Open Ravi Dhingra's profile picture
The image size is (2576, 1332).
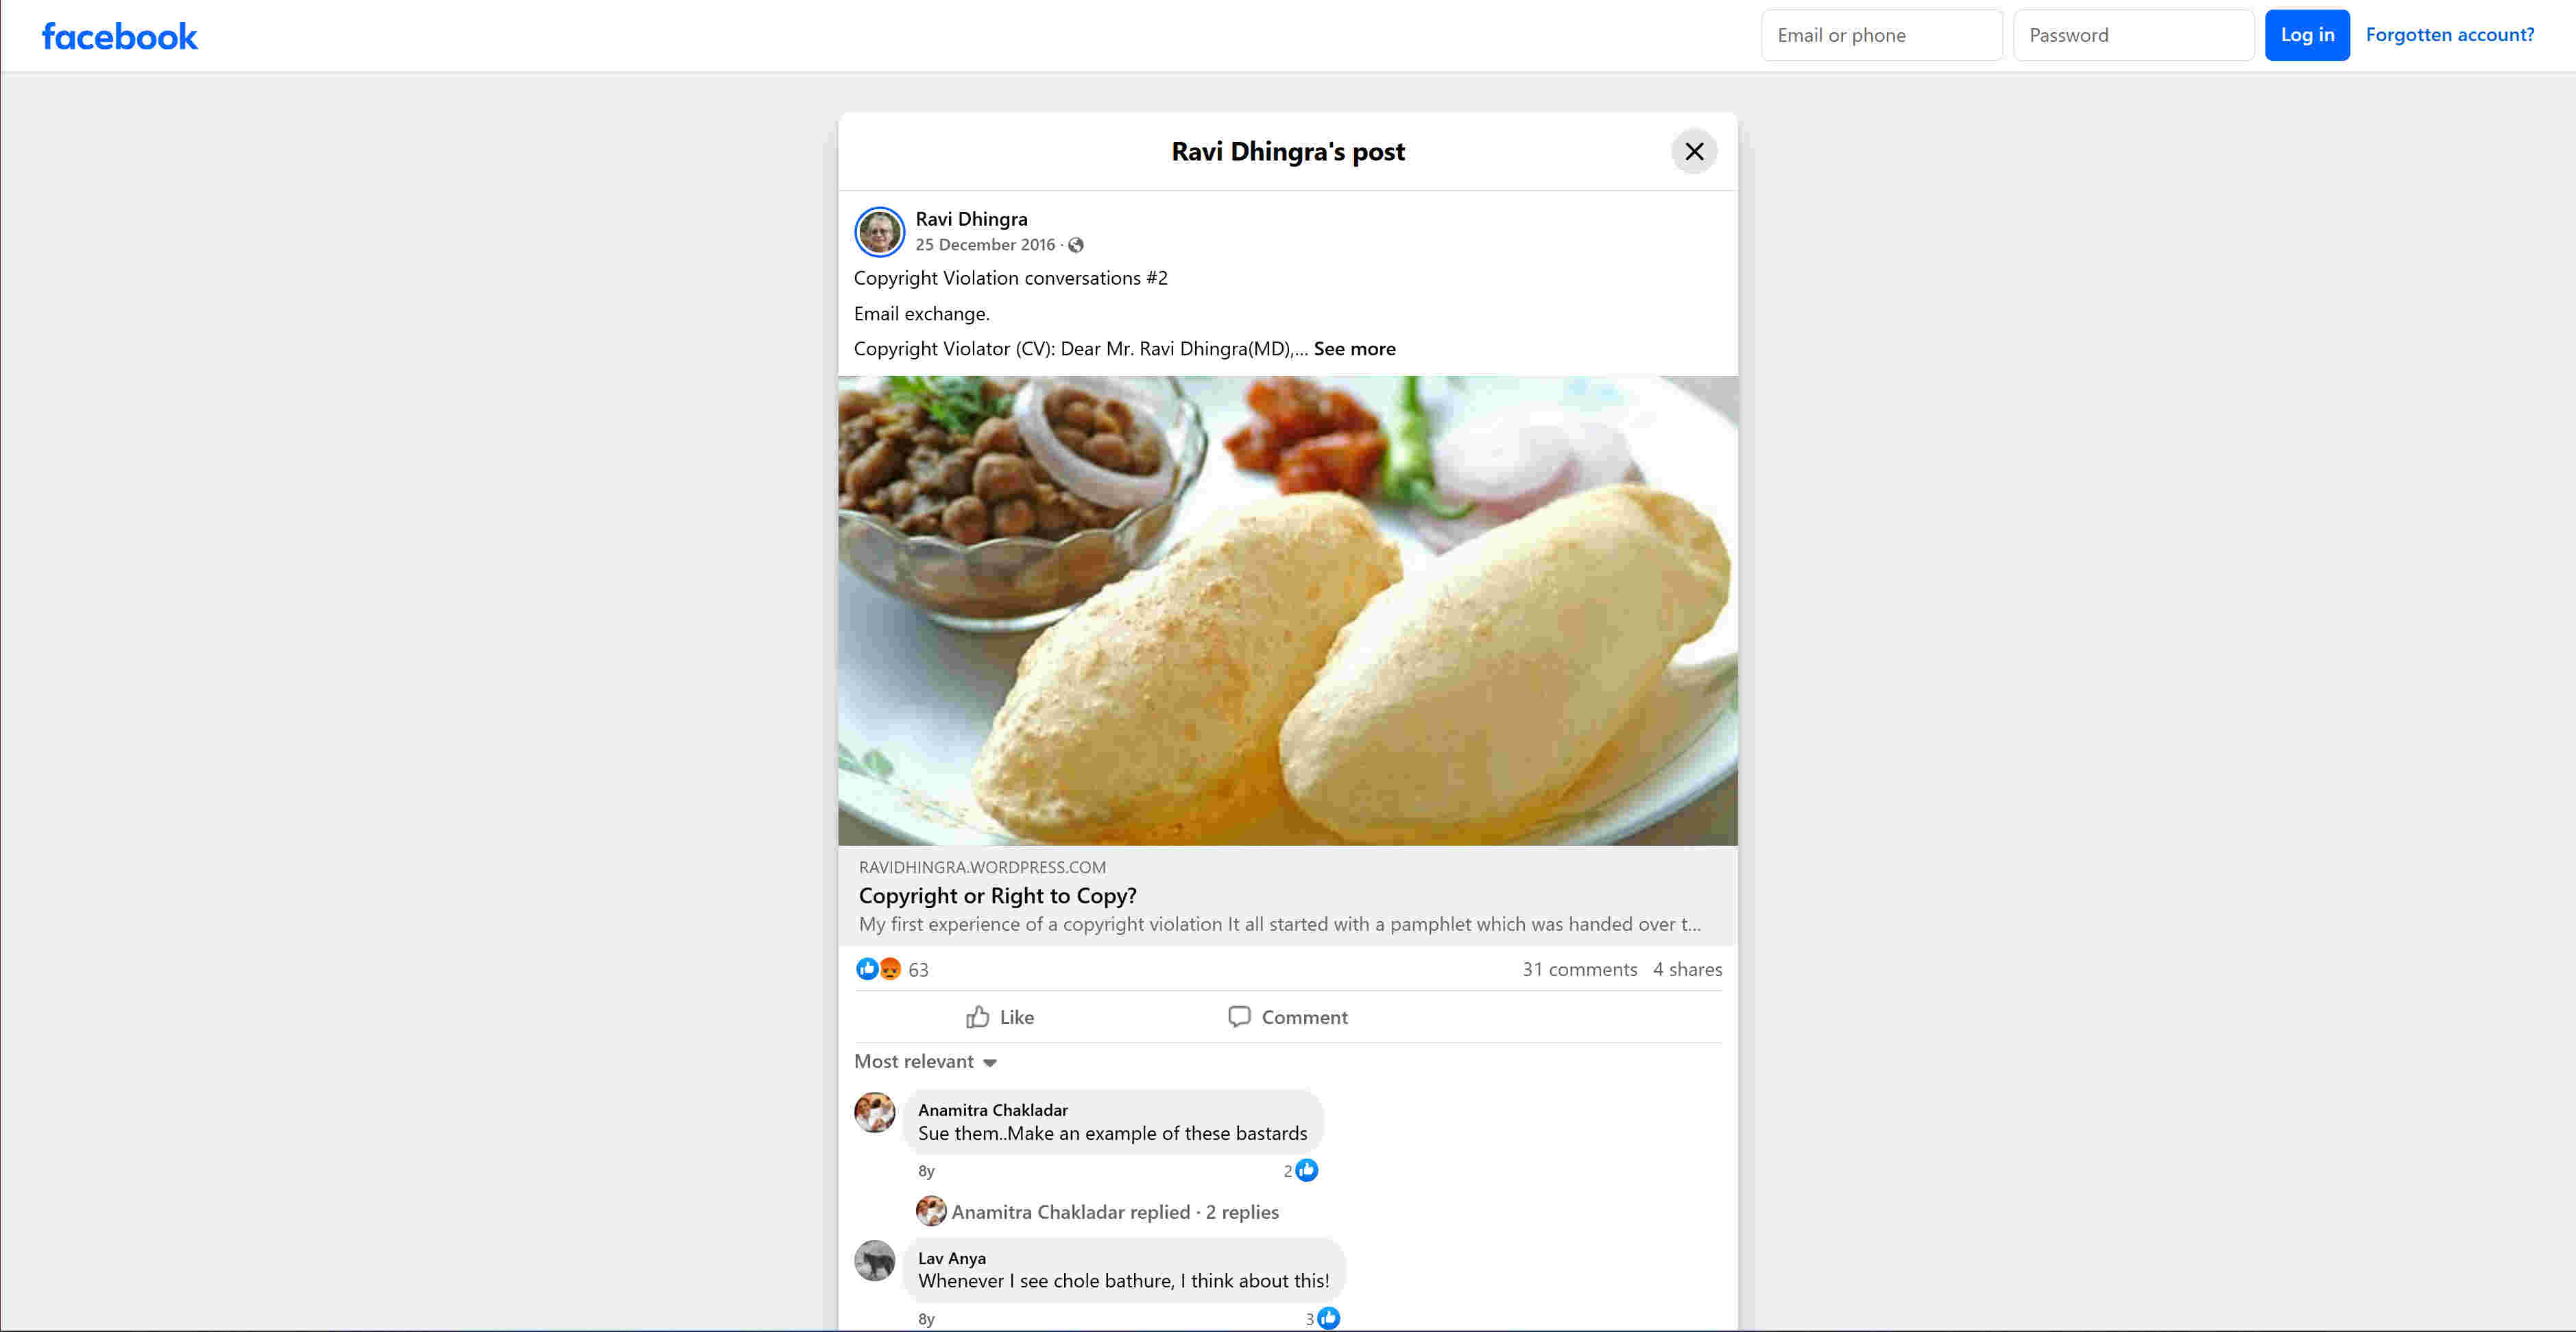(x=879, y=232)
